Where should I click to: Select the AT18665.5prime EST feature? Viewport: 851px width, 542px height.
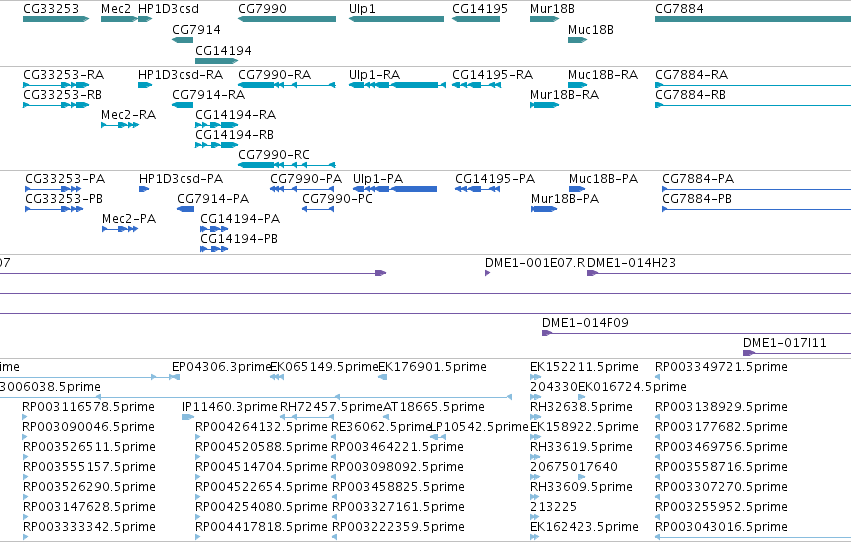386,417
